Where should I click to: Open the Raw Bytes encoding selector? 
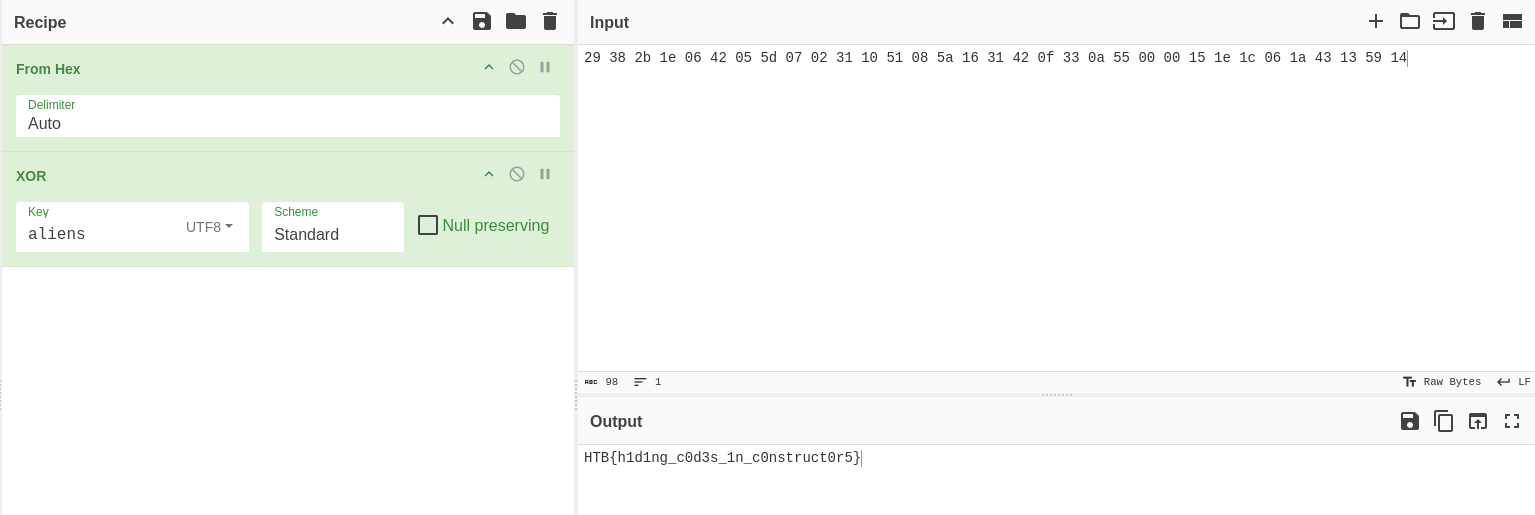coord(1442,382)
